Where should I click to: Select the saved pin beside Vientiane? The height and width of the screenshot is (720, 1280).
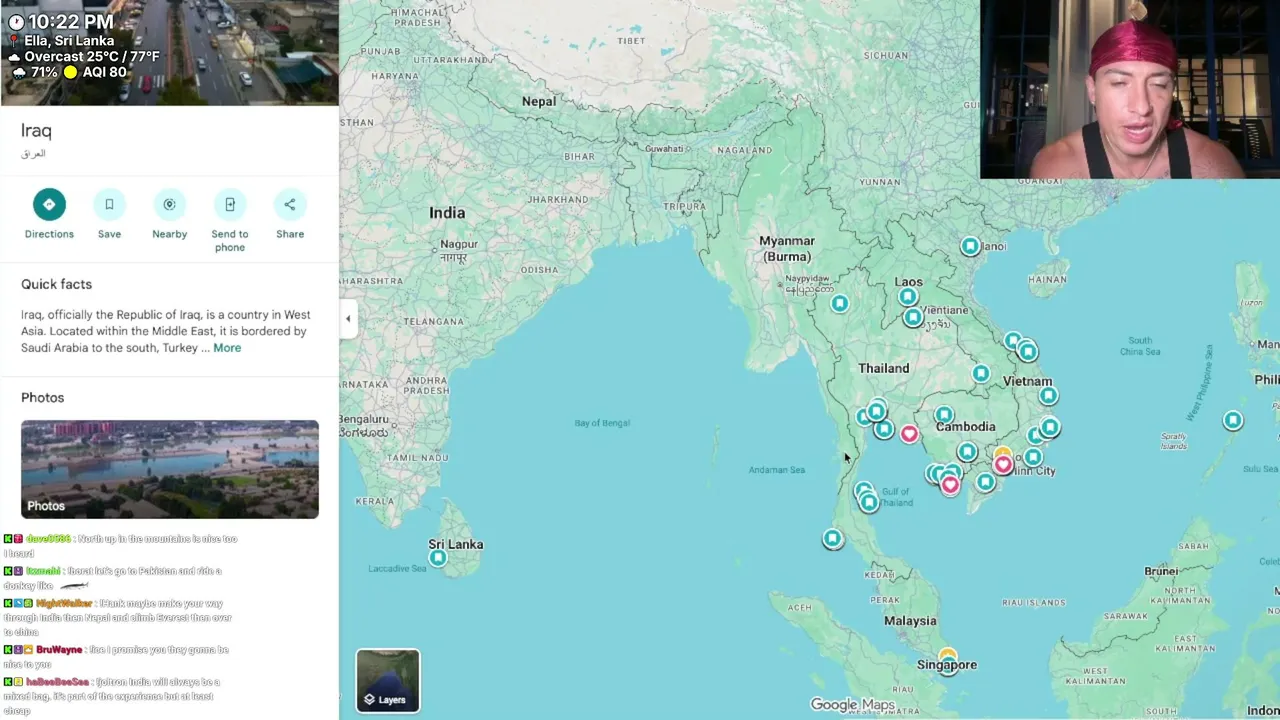pyautogui.click(x=912, y=318)
